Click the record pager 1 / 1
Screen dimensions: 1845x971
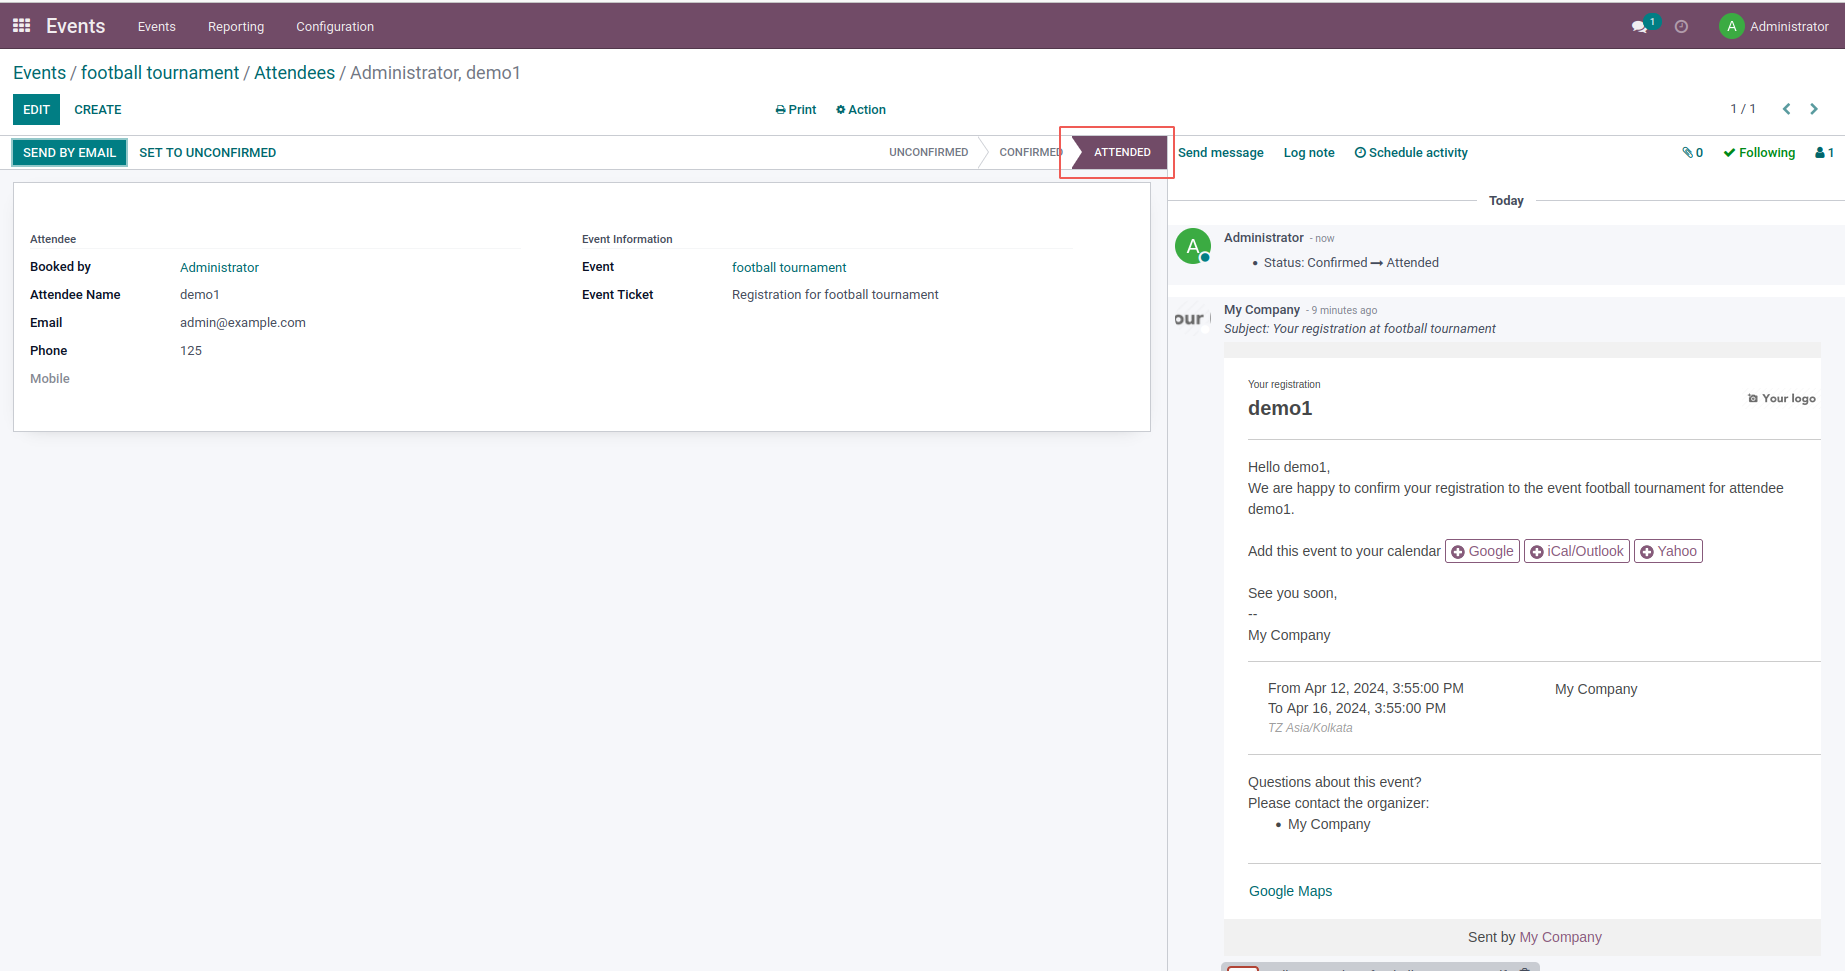pos(1743,109)
